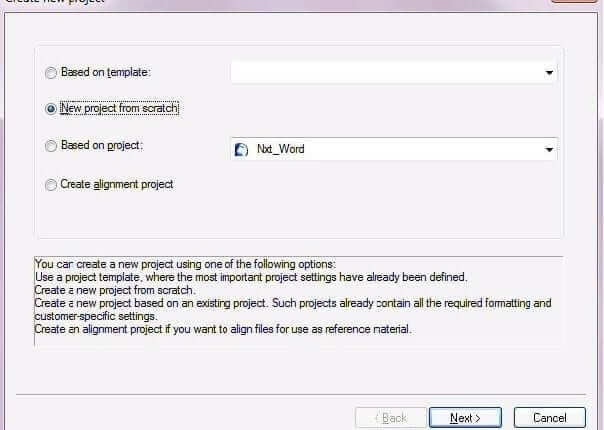Expand the Nxt_Word project dropdown arrow
Screen dimensions: 604x430
[549, 149]
